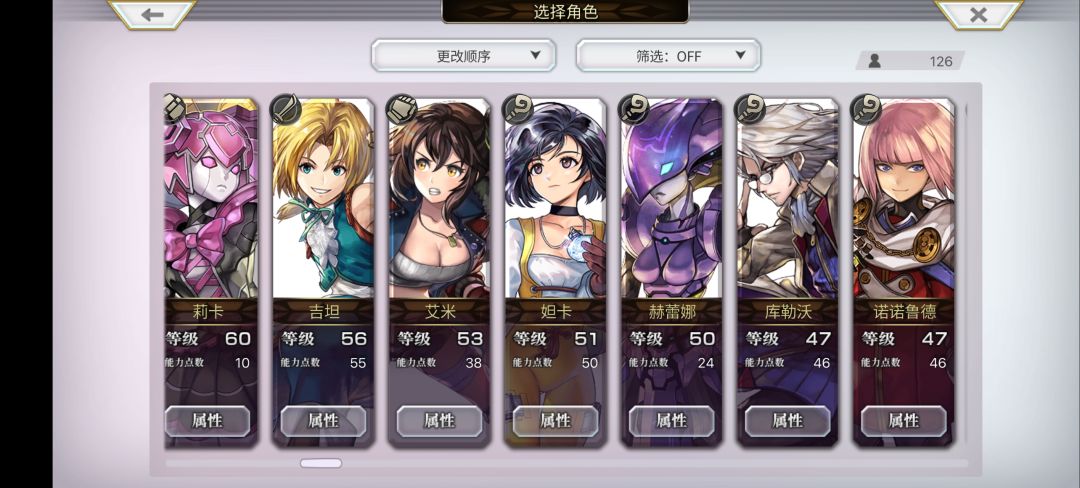Click the weapon type icon on 妲卡's card
Image resolution: width=1080 pixels, height=488 pixels.
[517, 109]
